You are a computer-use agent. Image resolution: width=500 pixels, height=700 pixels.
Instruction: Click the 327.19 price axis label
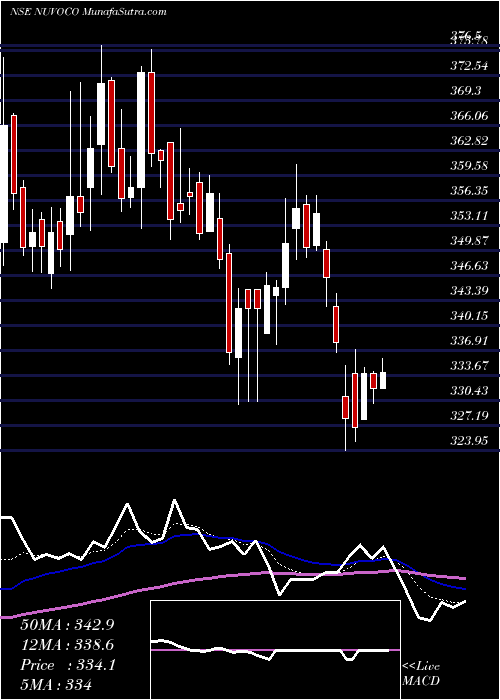pos(468,416)
